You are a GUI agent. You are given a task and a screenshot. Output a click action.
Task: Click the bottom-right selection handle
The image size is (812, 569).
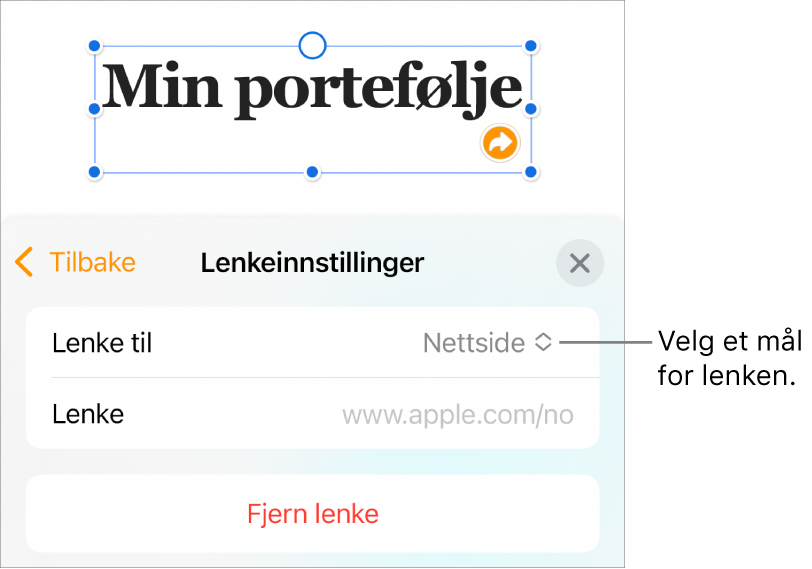(x=531, y=173)
